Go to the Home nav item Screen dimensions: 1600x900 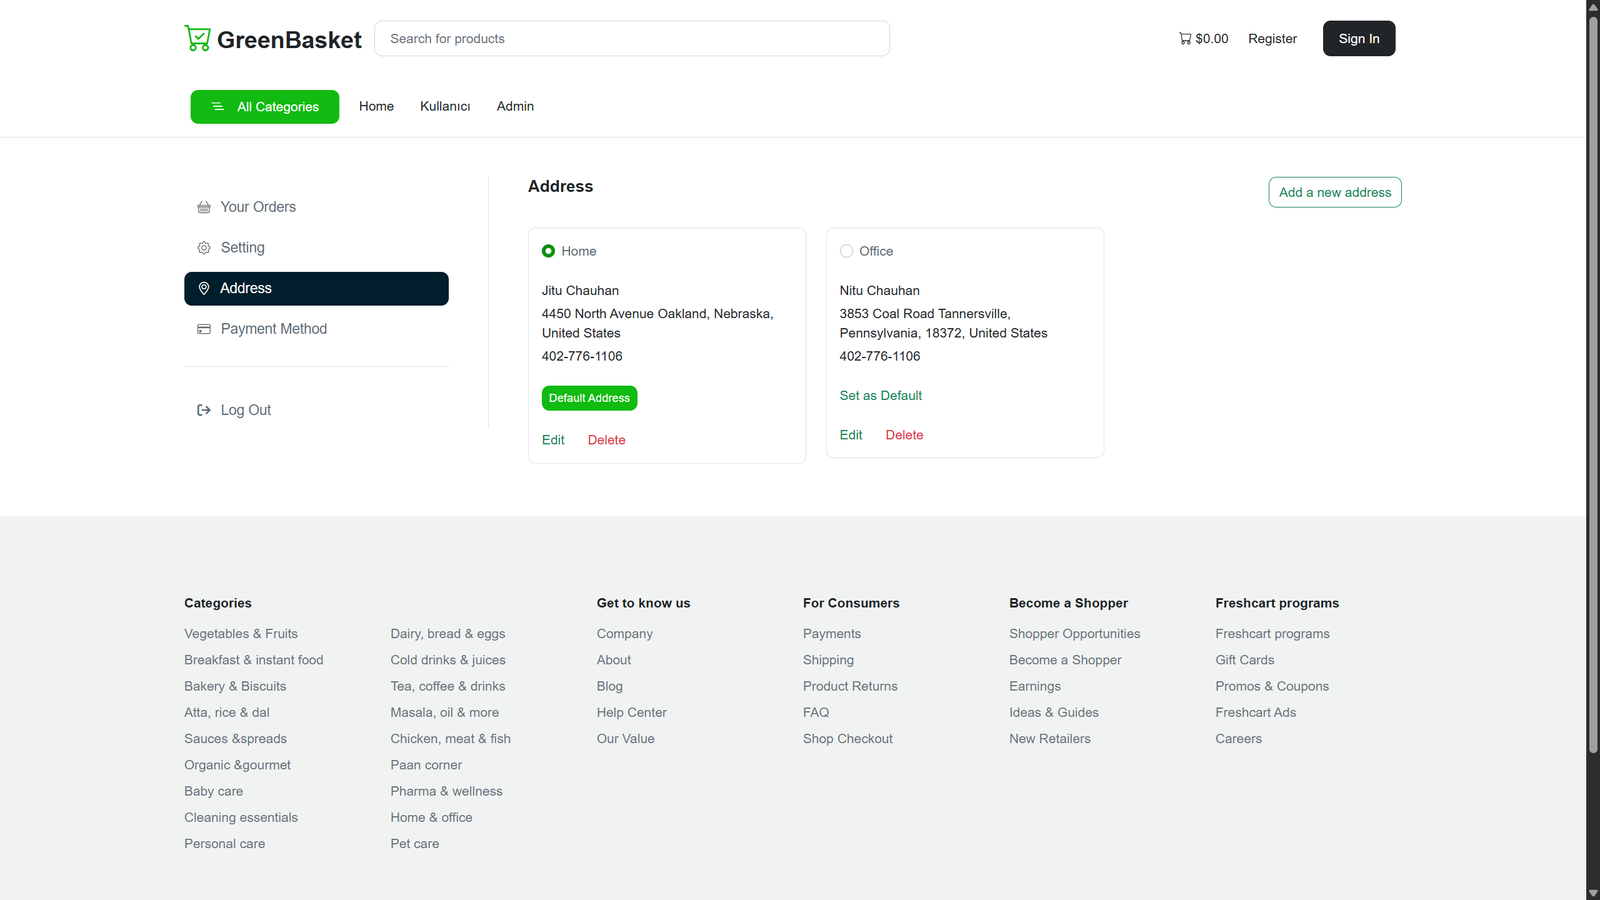(376, 106)
